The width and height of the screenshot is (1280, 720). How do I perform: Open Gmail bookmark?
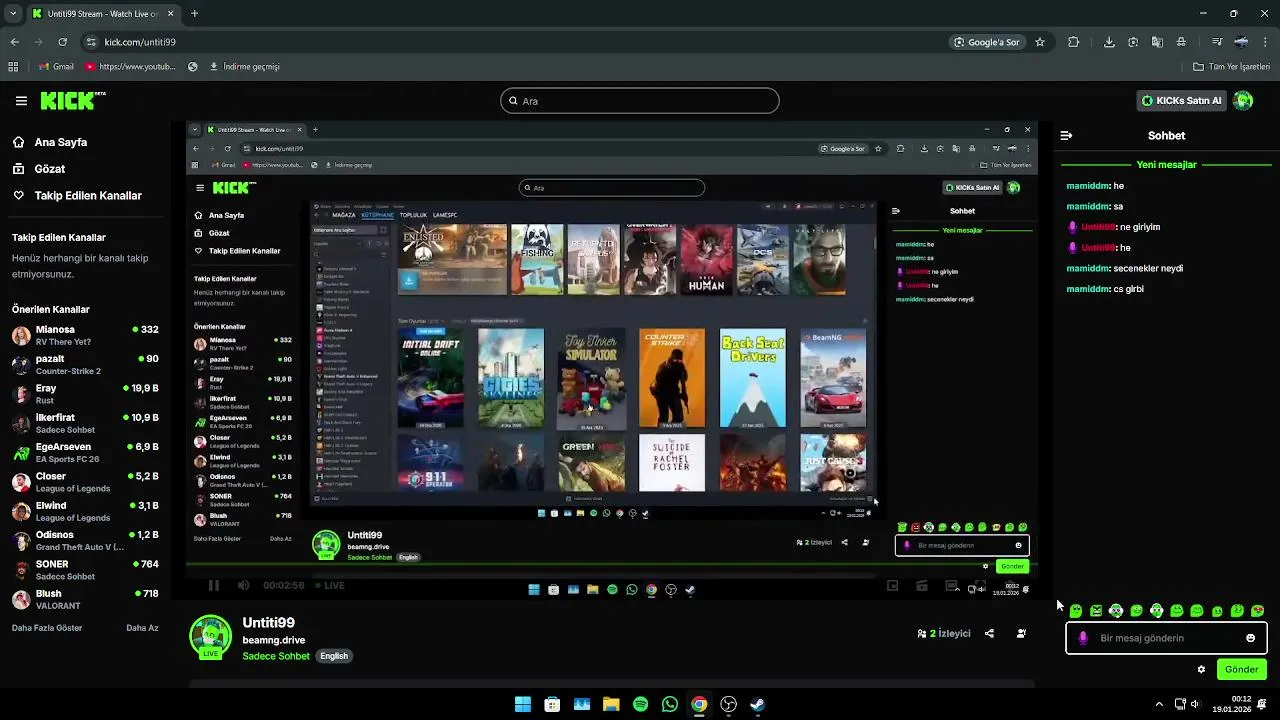tap(56, 67)
